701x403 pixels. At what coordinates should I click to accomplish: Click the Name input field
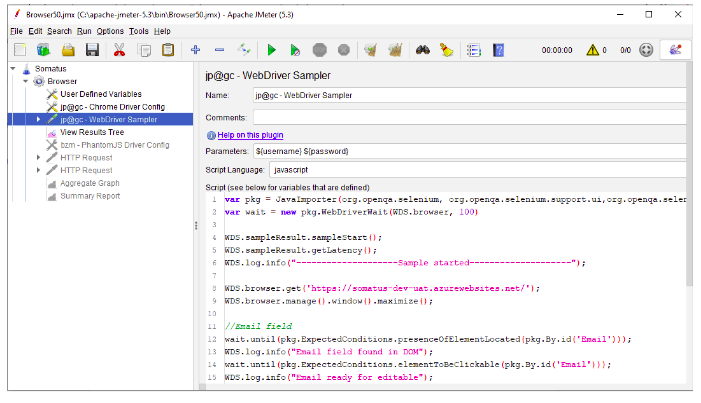[469, 95]
